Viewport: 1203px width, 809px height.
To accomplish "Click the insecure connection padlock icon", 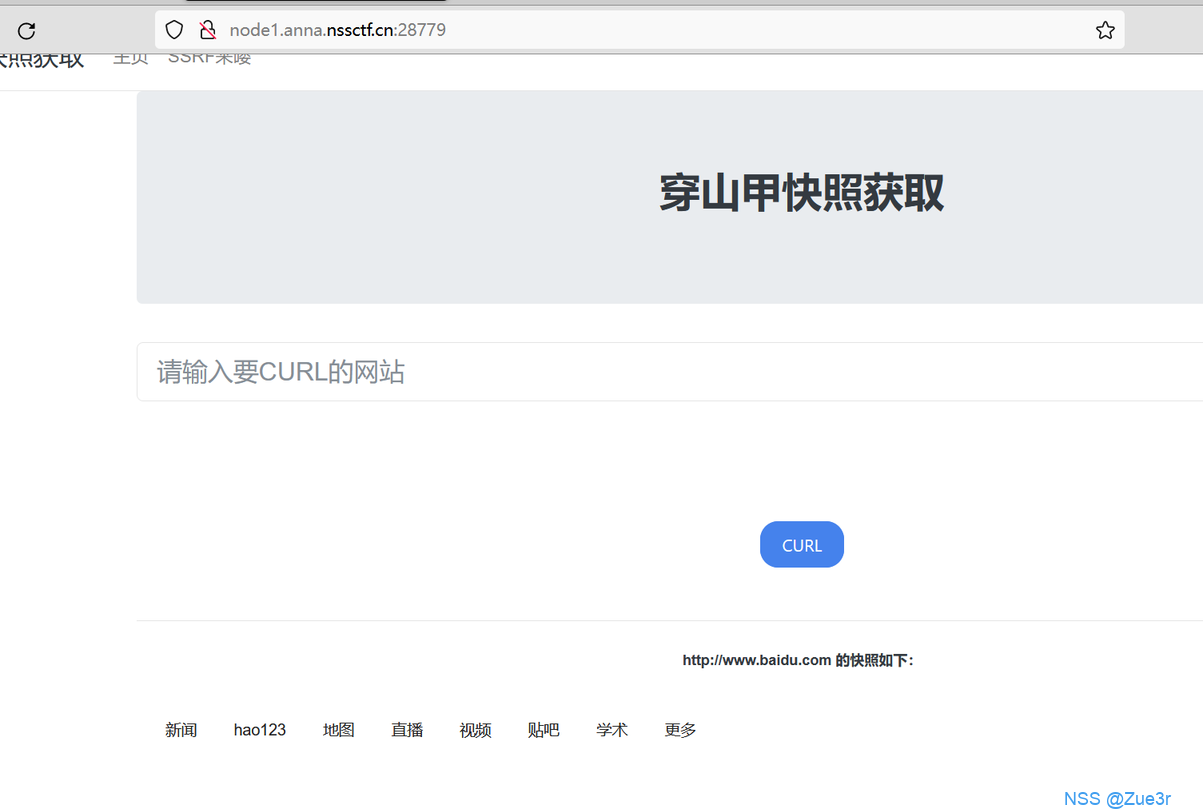I will 207,30.
